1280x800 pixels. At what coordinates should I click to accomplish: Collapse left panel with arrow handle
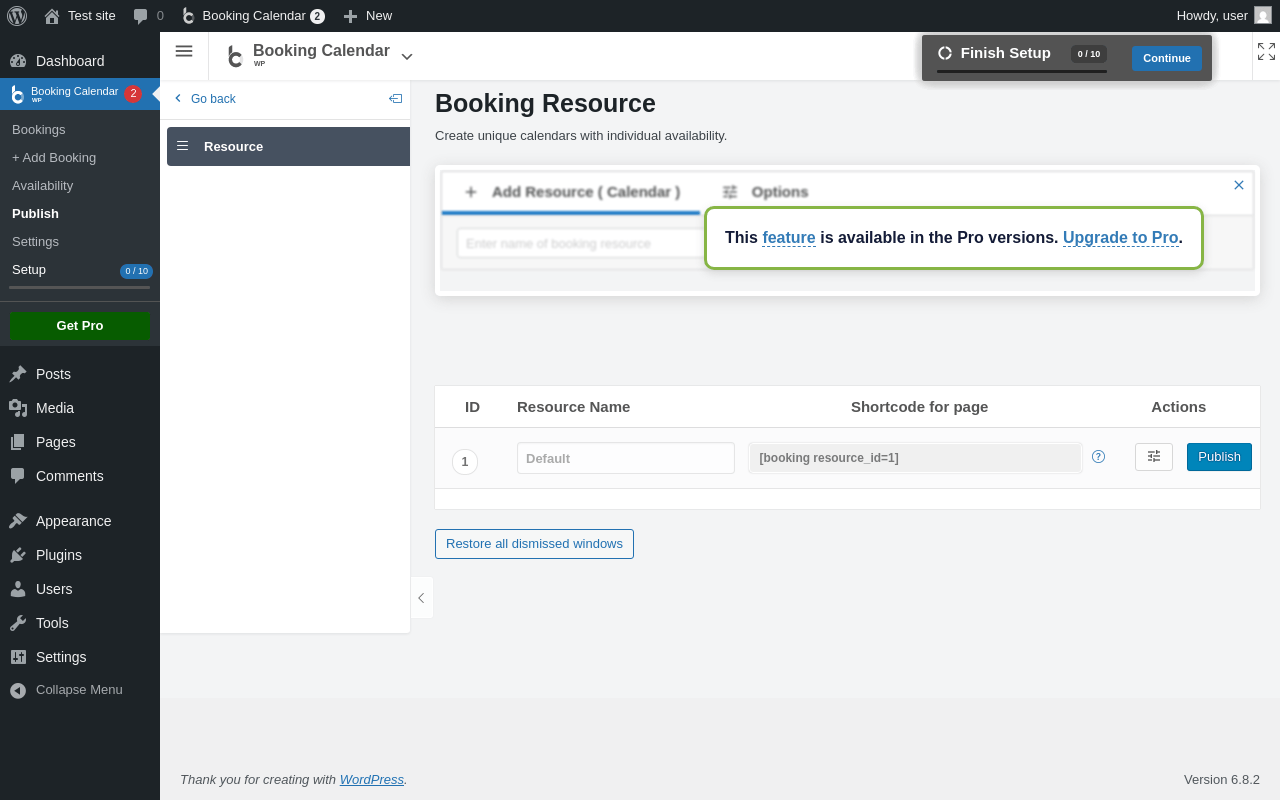coord(421,598)
